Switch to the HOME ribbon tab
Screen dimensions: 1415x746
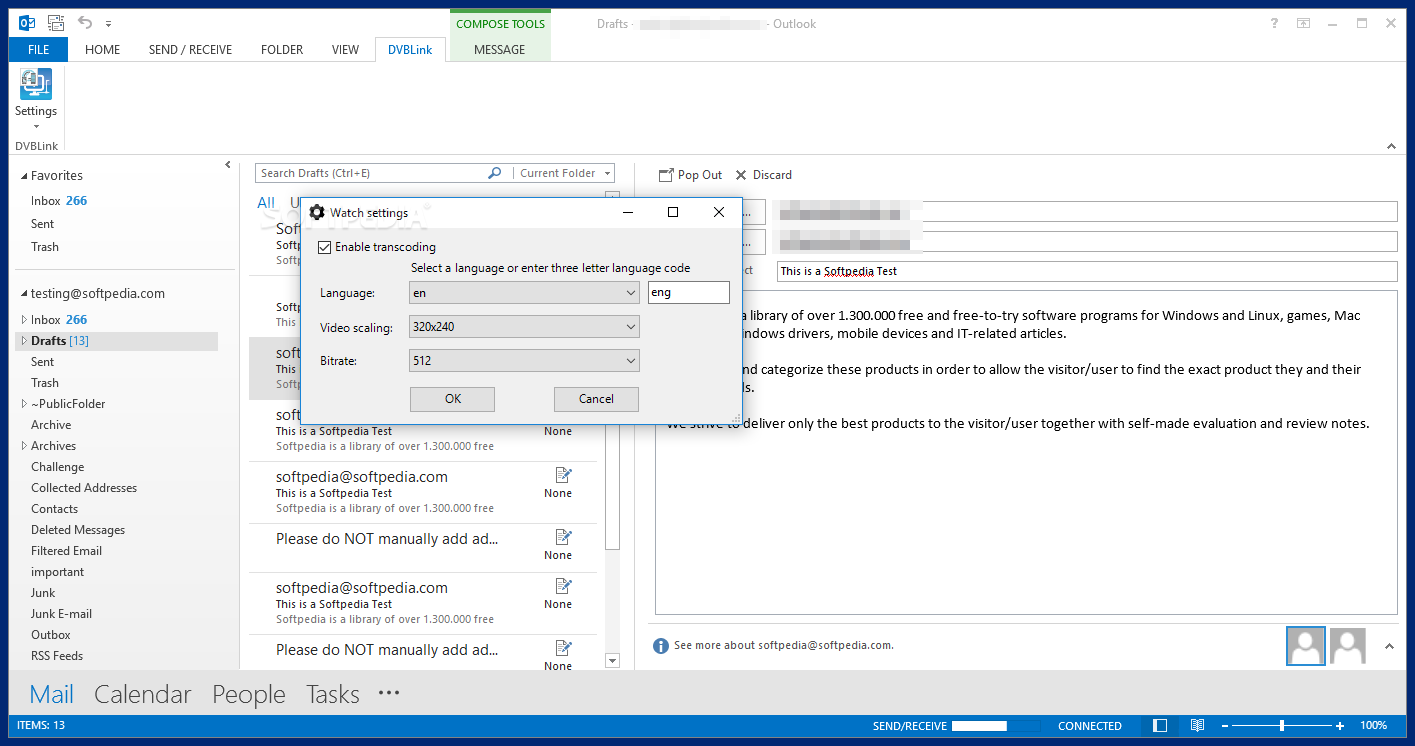point(102,50)
